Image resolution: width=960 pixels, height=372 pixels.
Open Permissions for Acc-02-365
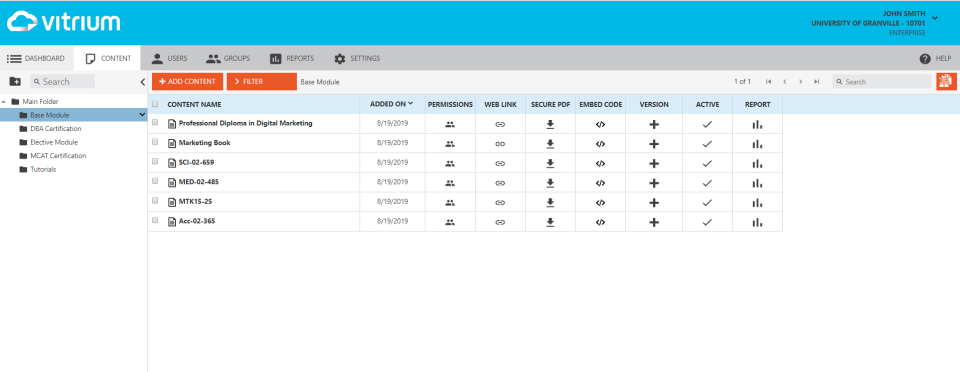point(450,222)
